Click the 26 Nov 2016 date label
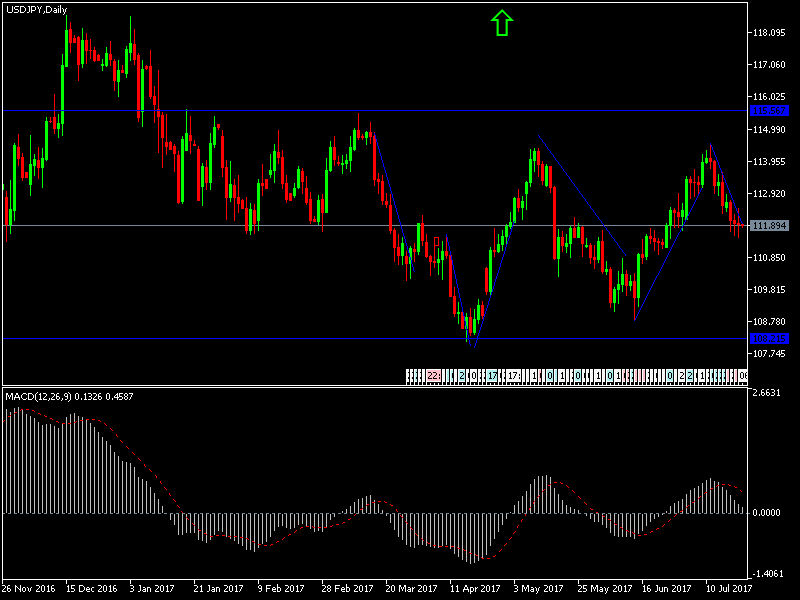Viewport: 800px width, 600px height. tap(28, 589)
